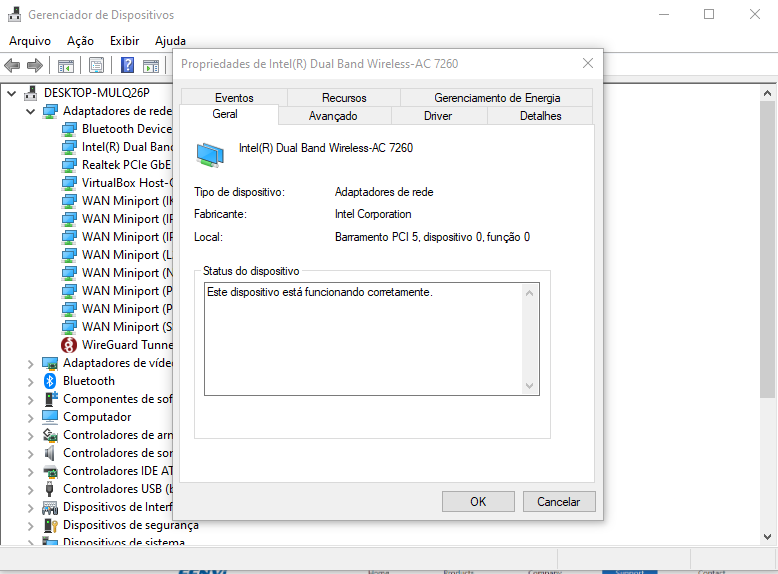Expand the Bluetooth category
Viewport: 778px width, 574px height.
31,382
